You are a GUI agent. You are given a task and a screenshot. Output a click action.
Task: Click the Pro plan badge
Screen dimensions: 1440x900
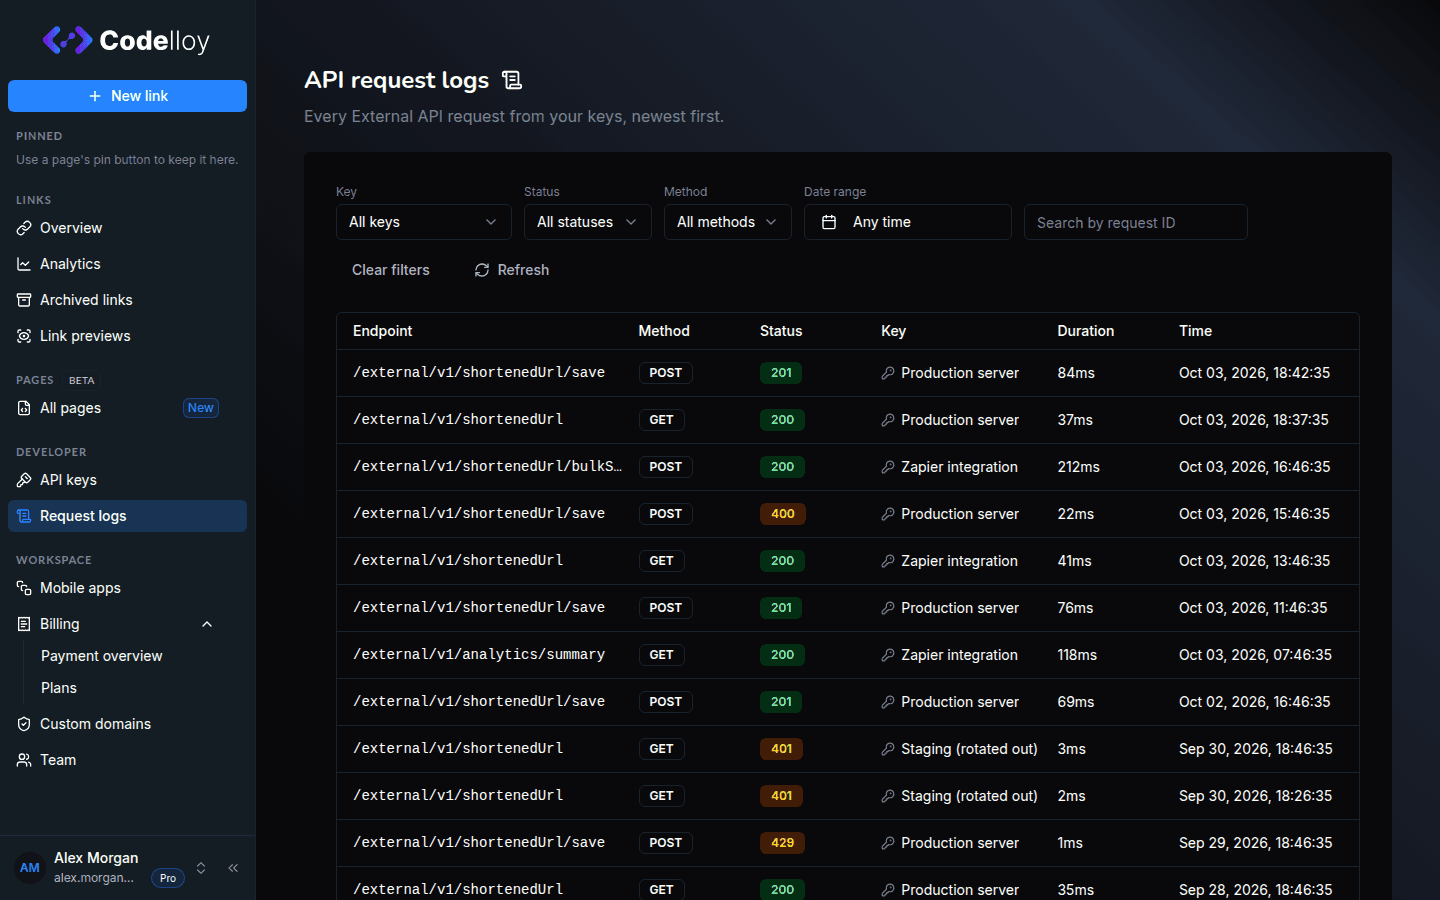(168, 878)
